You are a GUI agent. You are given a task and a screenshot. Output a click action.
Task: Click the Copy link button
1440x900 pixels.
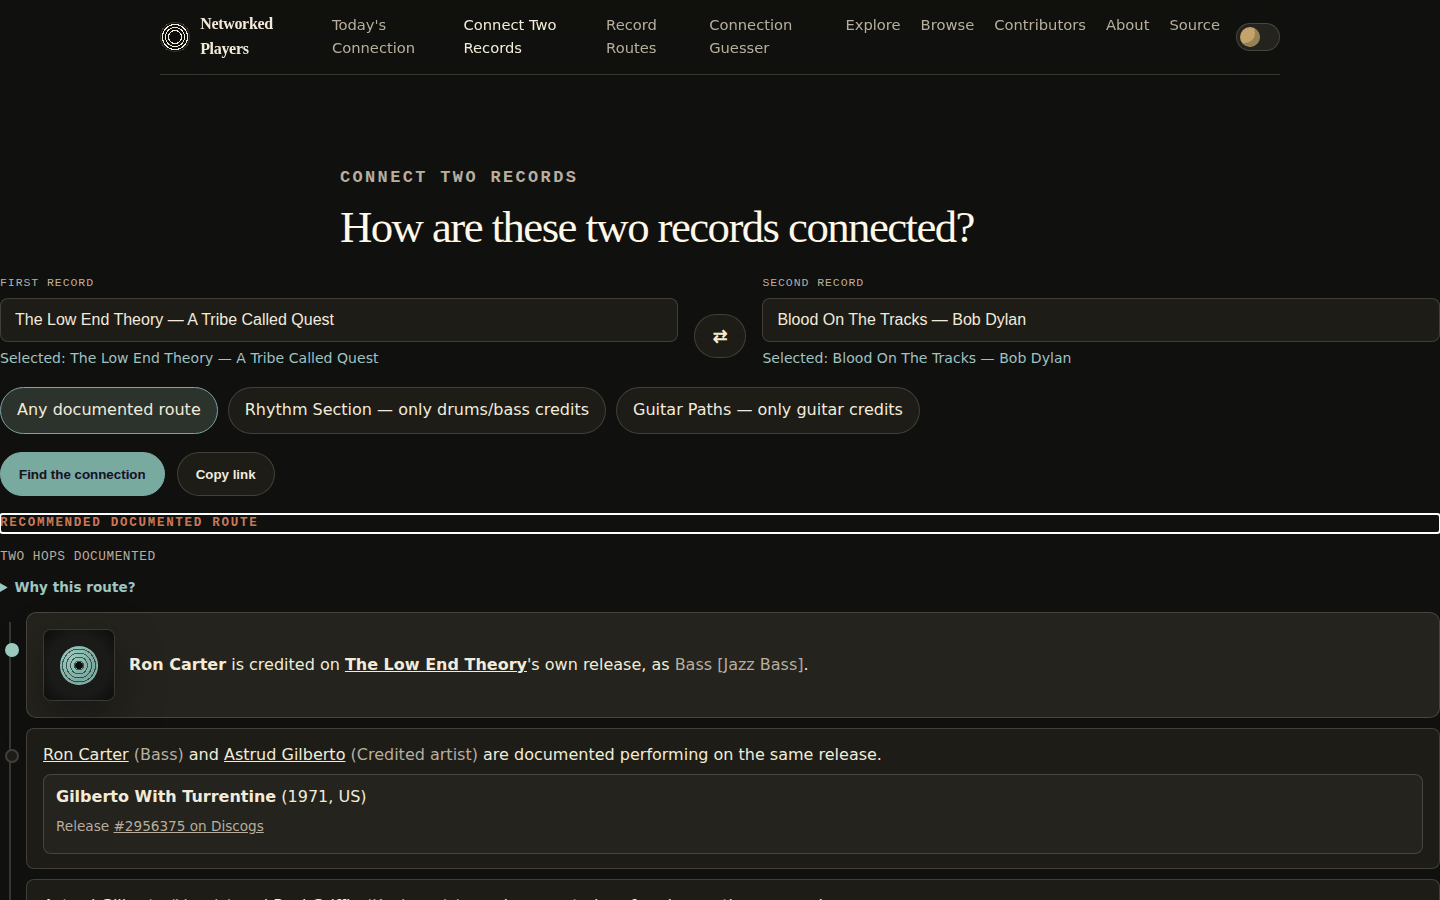point(226,474)
